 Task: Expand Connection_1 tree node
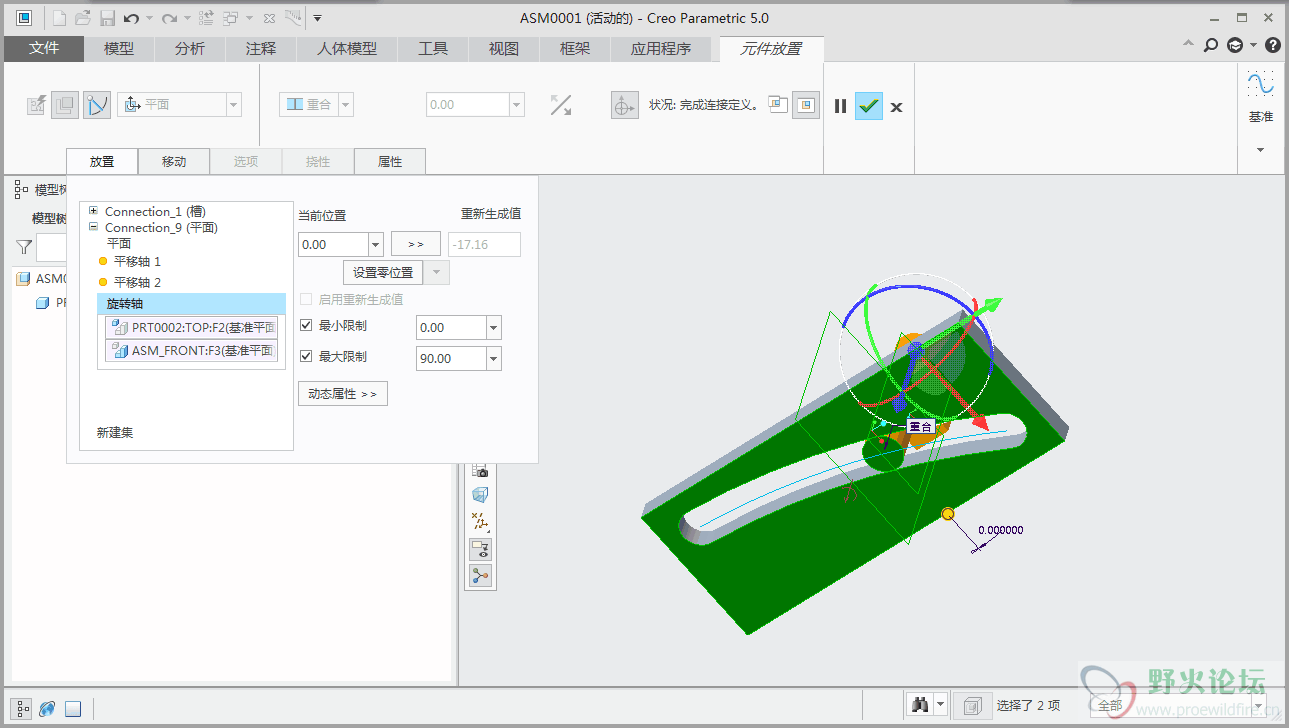point(93,211)
